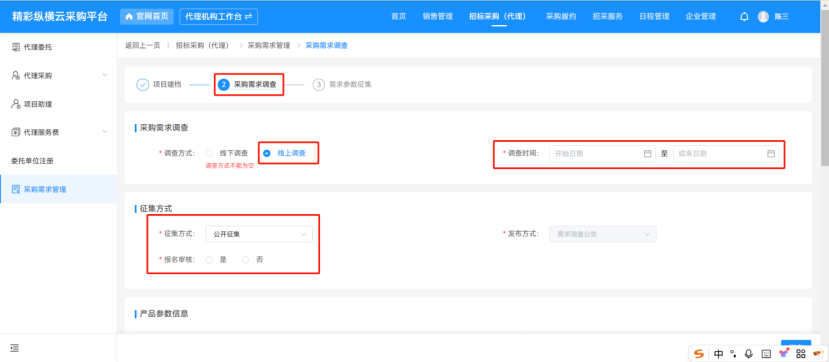
Task: Open the 征集方式 dropdown showing 公开征集
Action: [x=259, y=234]
